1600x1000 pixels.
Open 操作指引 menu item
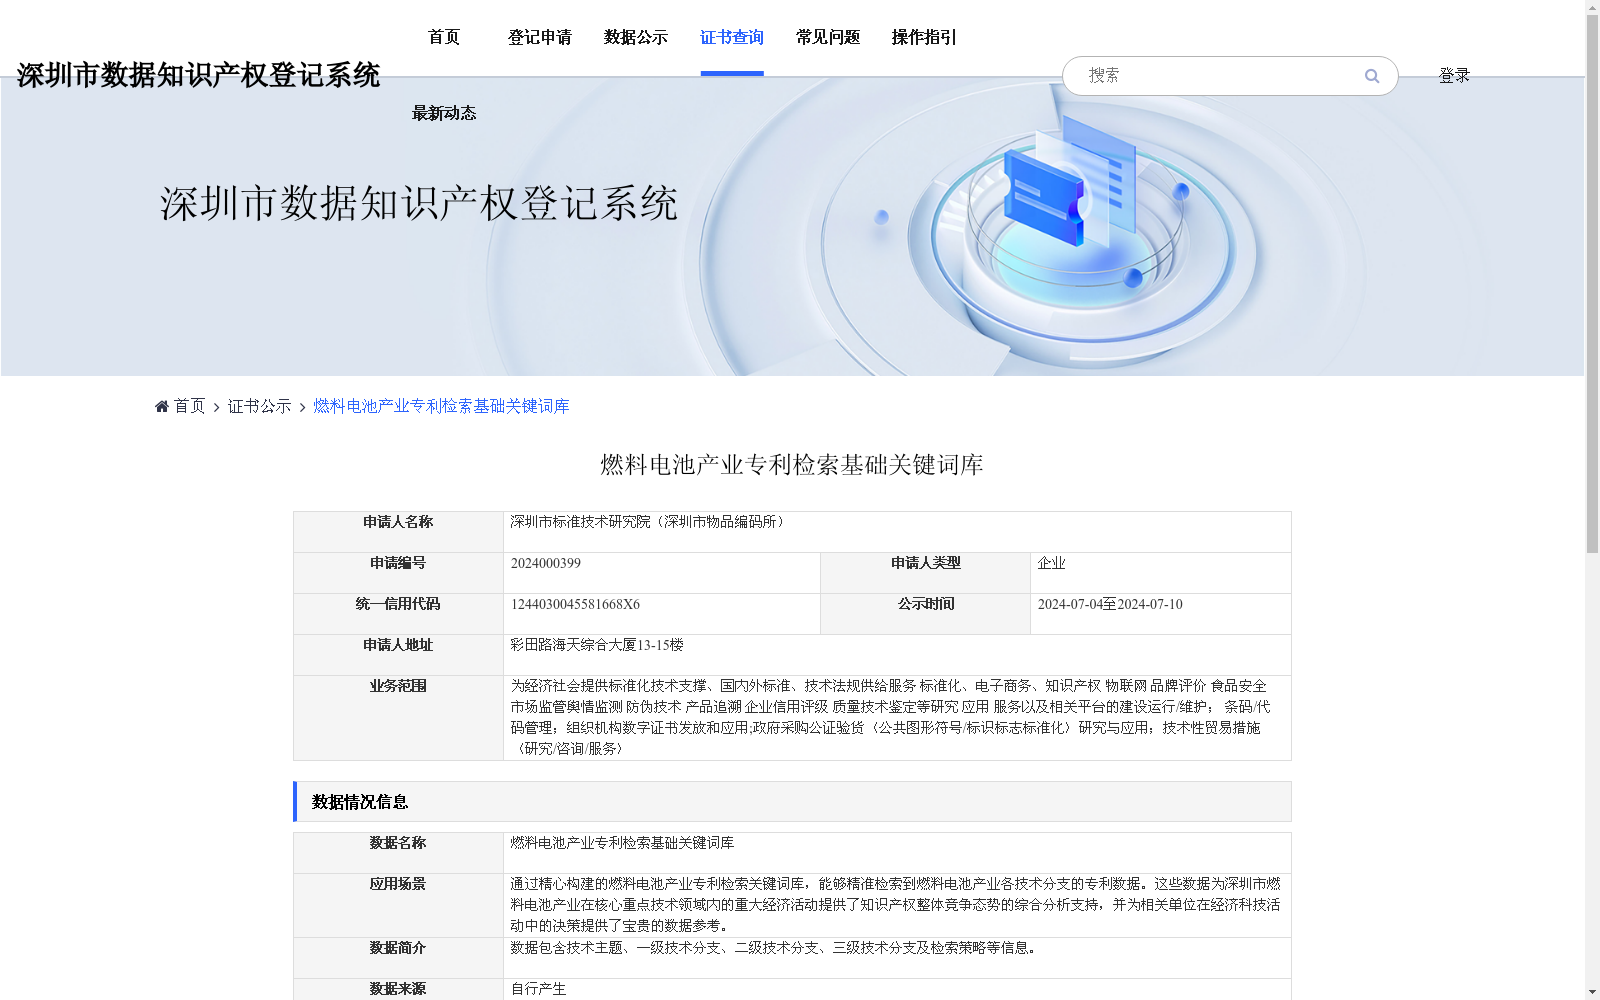click(x=924, y=37)
